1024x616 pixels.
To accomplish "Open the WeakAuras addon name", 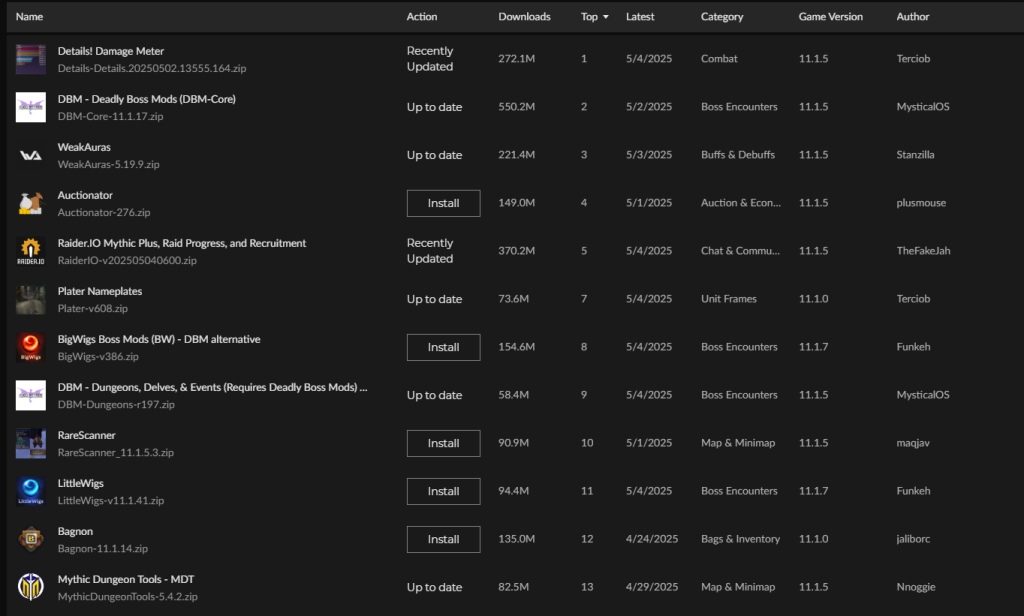I will 84,147.
